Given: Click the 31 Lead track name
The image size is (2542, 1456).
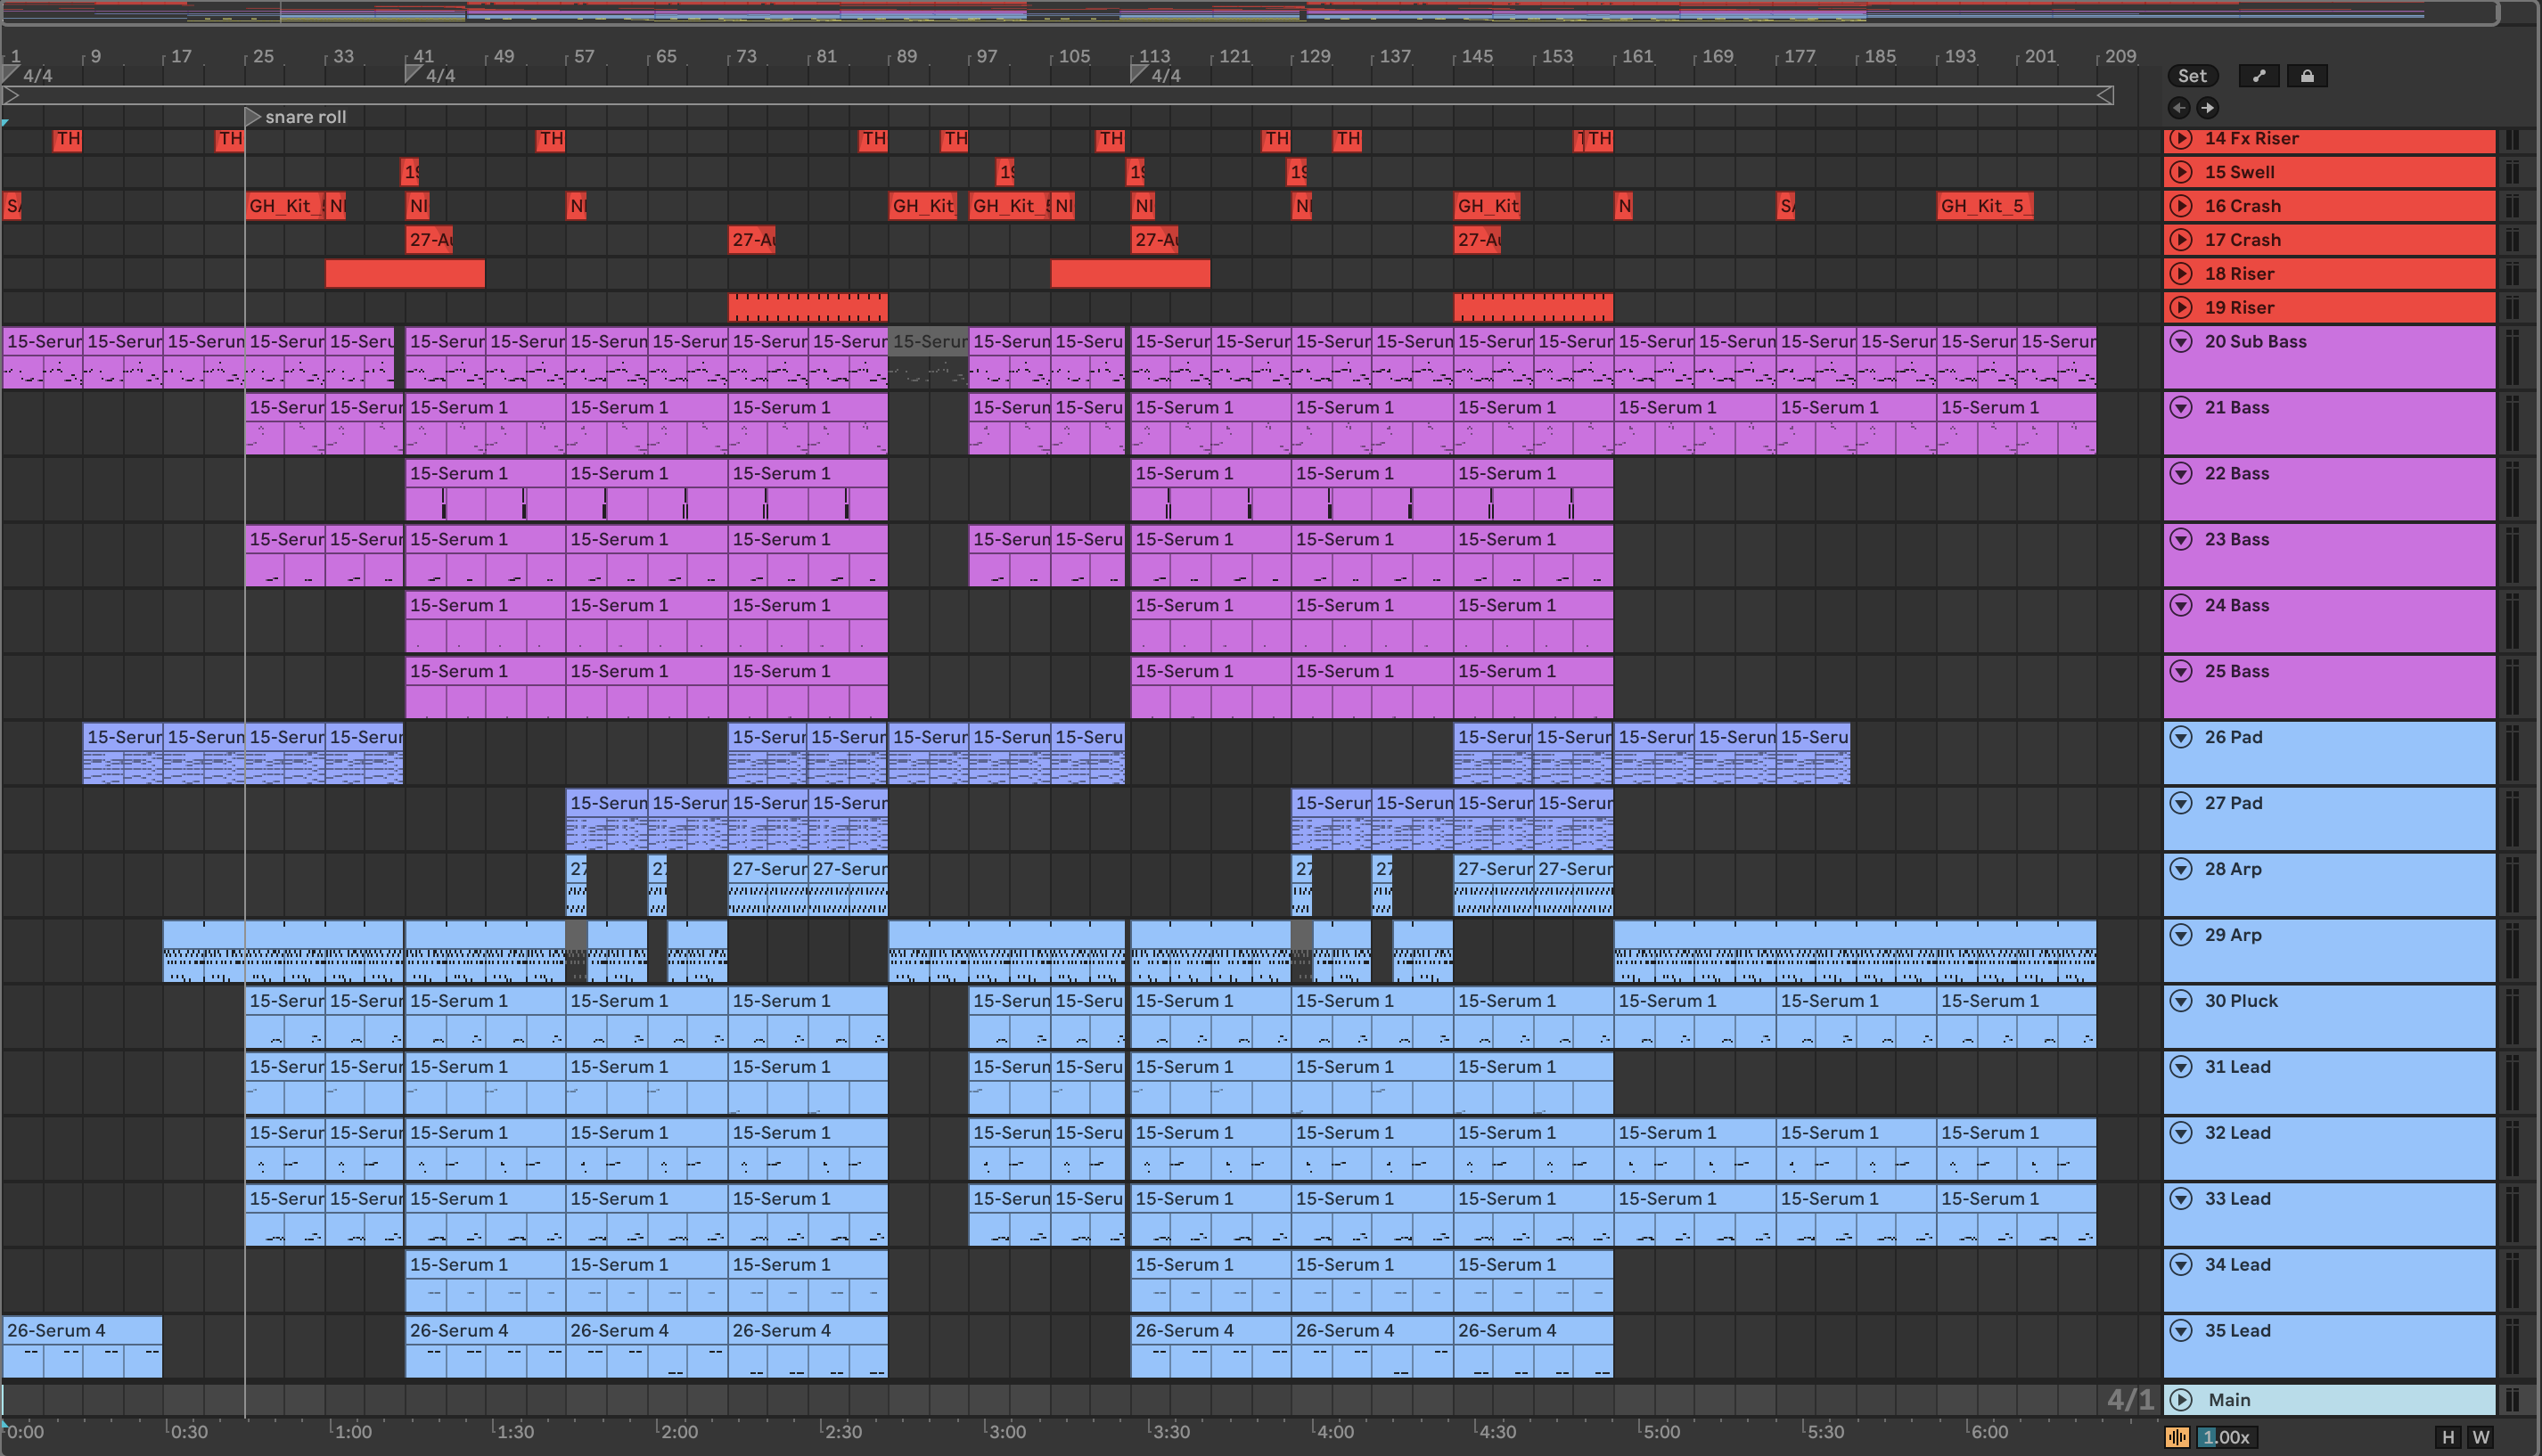Looking at the screenshot, I should [x=2237, y=1067].
